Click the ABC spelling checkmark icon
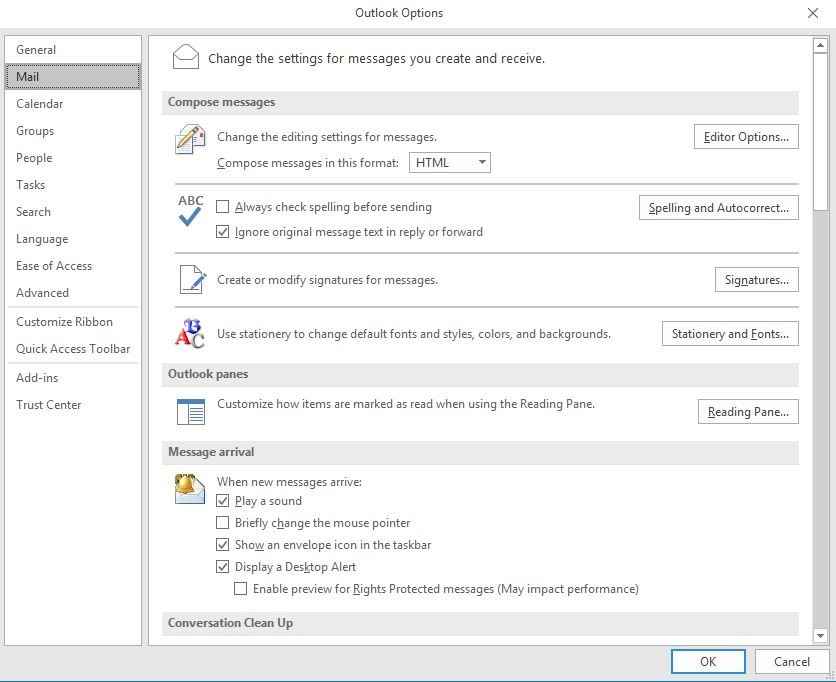836x682 pixels. click(190, 211)
